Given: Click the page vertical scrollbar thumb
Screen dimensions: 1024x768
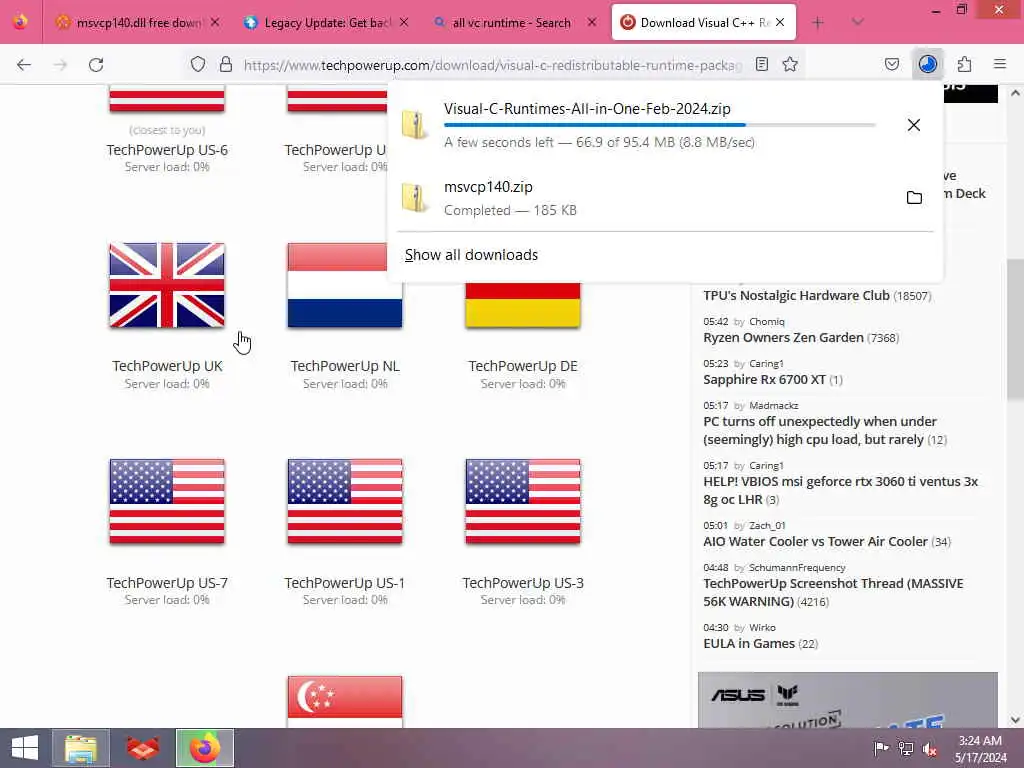Looking at the screenshot, I should 1015,328.
